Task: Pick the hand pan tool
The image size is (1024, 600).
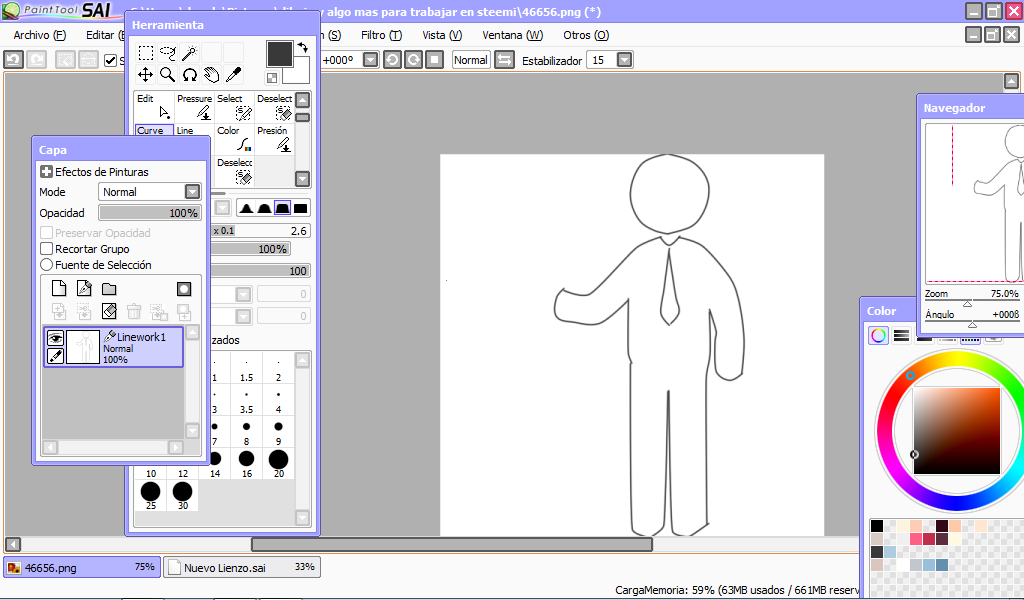Action: pos(211,75)
